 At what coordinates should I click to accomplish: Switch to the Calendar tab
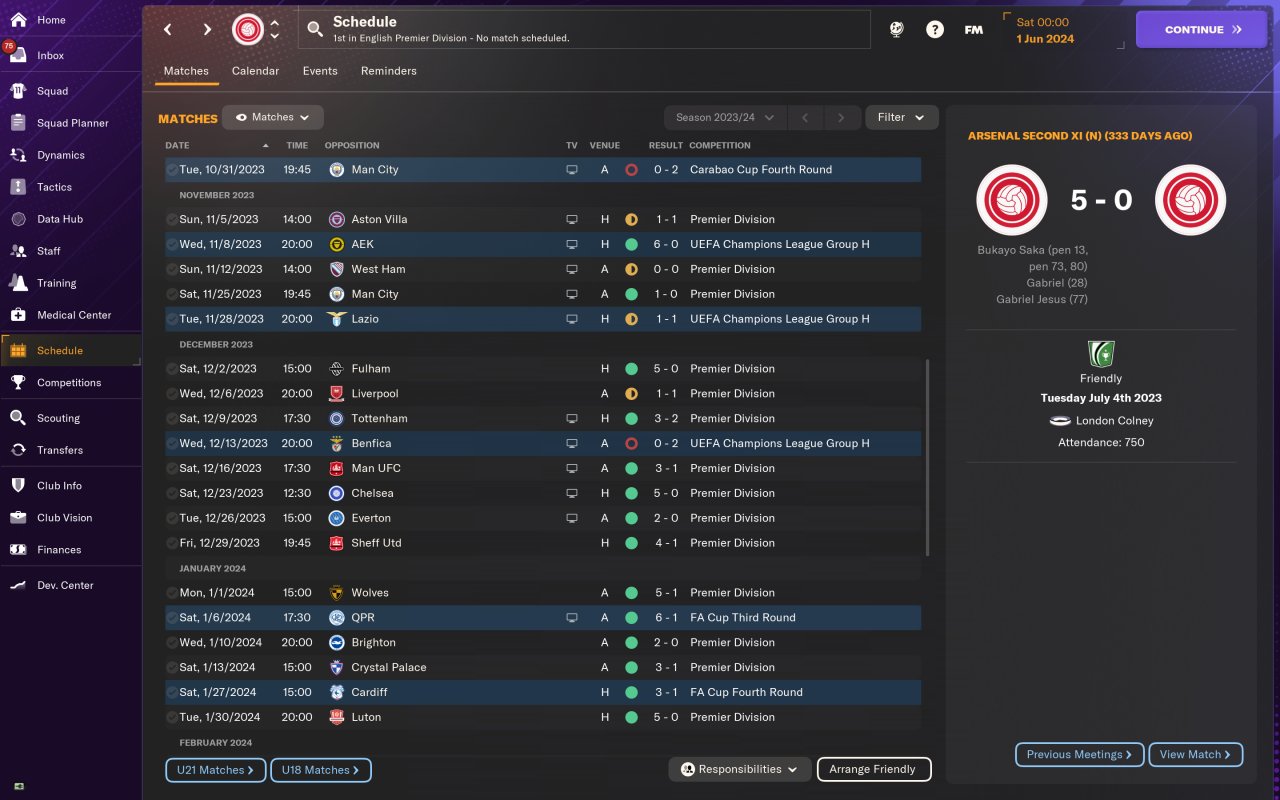coord(255,71)
